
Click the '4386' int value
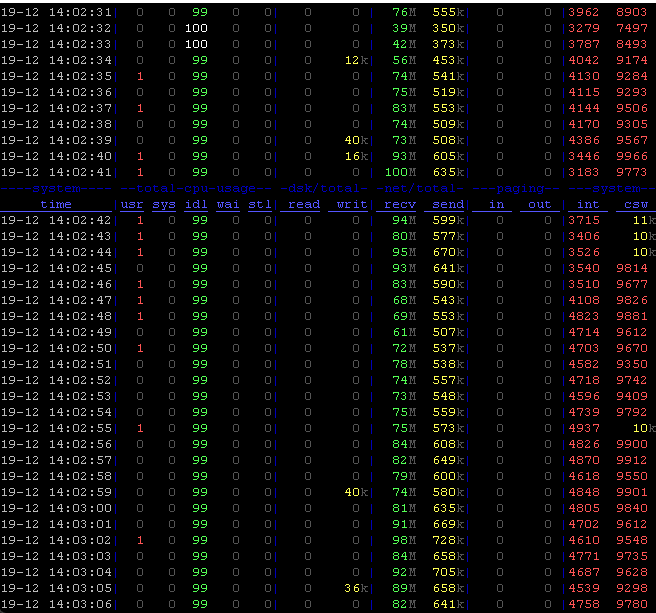[x=584, y=140]
